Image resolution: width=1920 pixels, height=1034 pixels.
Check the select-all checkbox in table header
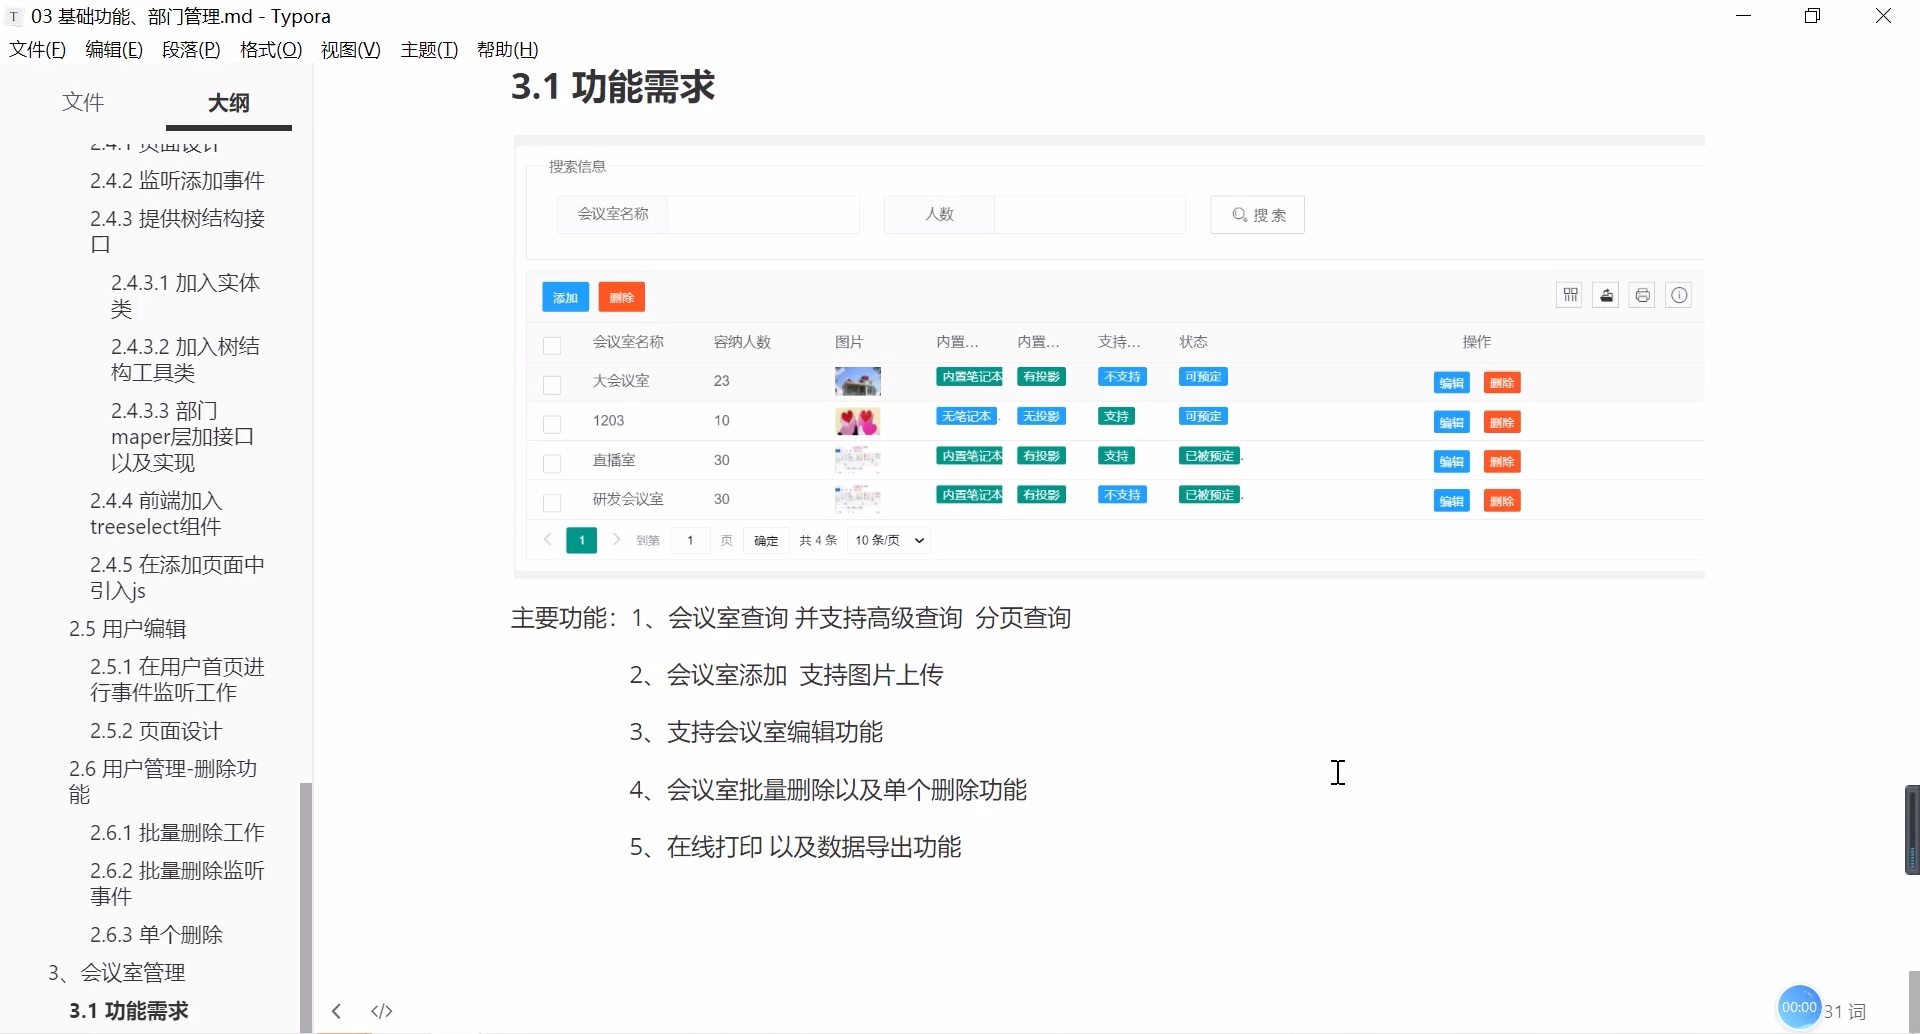(553, 344)
